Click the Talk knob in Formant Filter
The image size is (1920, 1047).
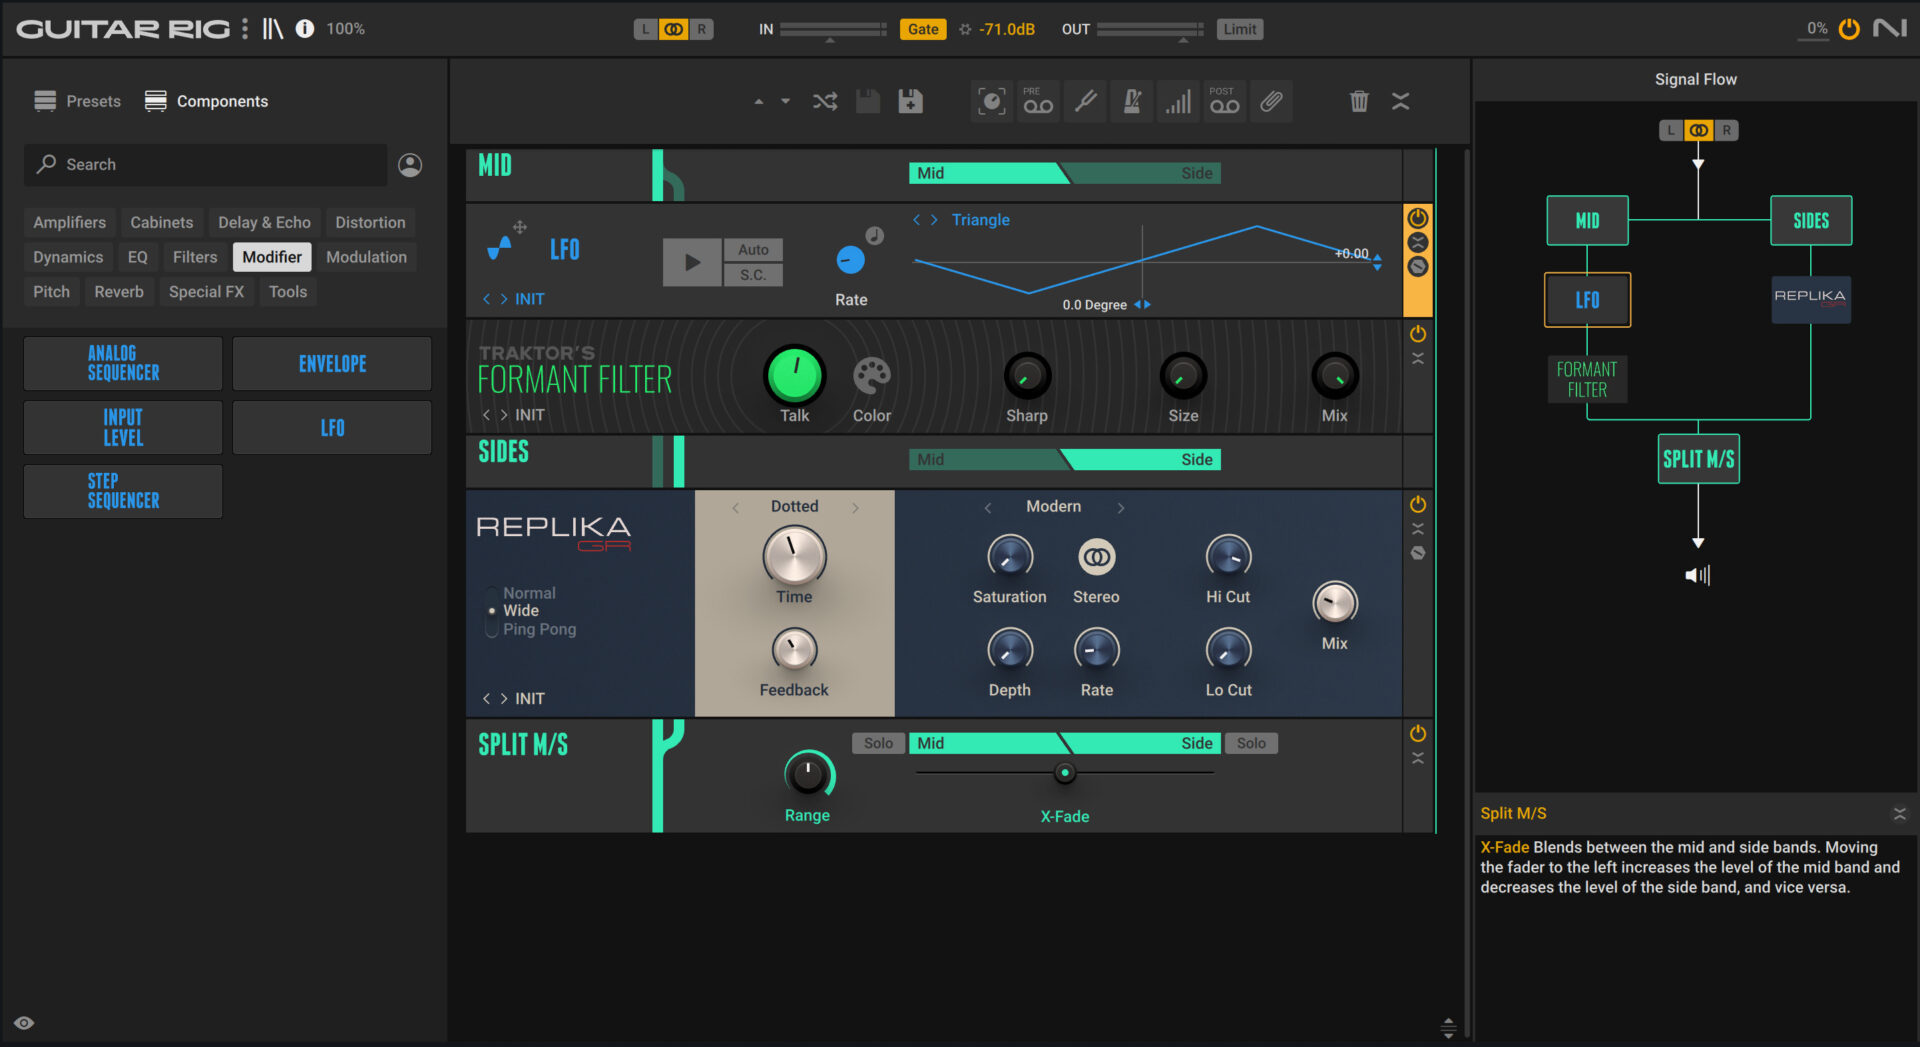(x=795, y=376)
